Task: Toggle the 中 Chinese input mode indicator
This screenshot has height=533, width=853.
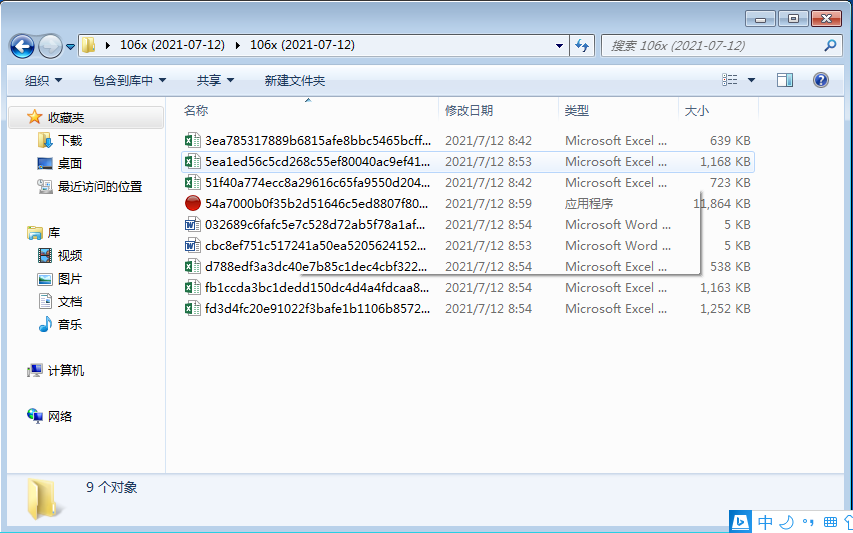Action: [765, 523]
